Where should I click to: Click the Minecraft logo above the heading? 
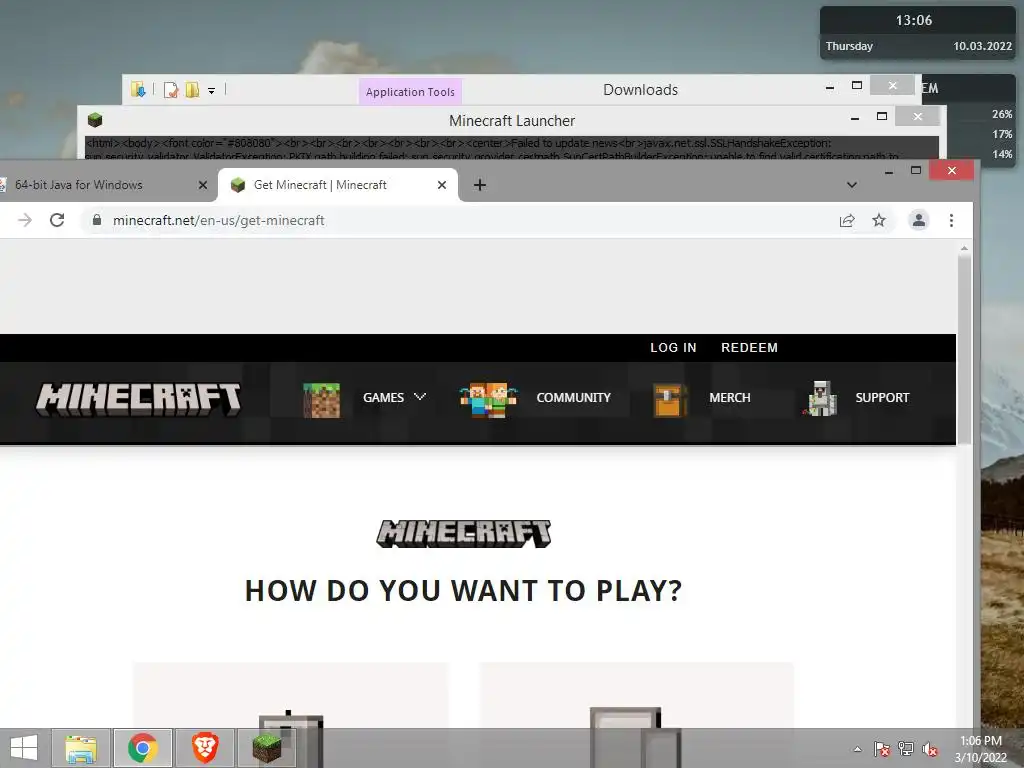click(464, 534)
